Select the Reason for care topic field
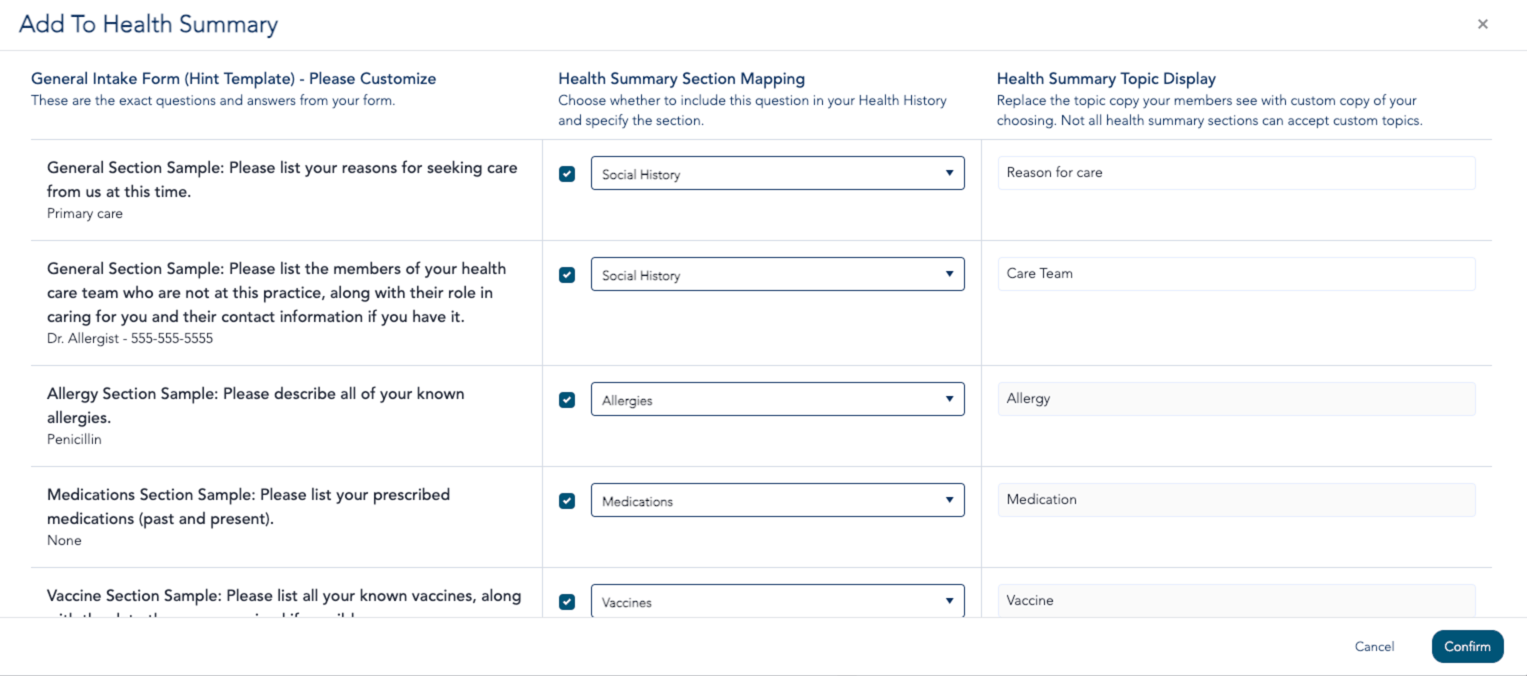 pyautogui.click(x=1236, y=172)
